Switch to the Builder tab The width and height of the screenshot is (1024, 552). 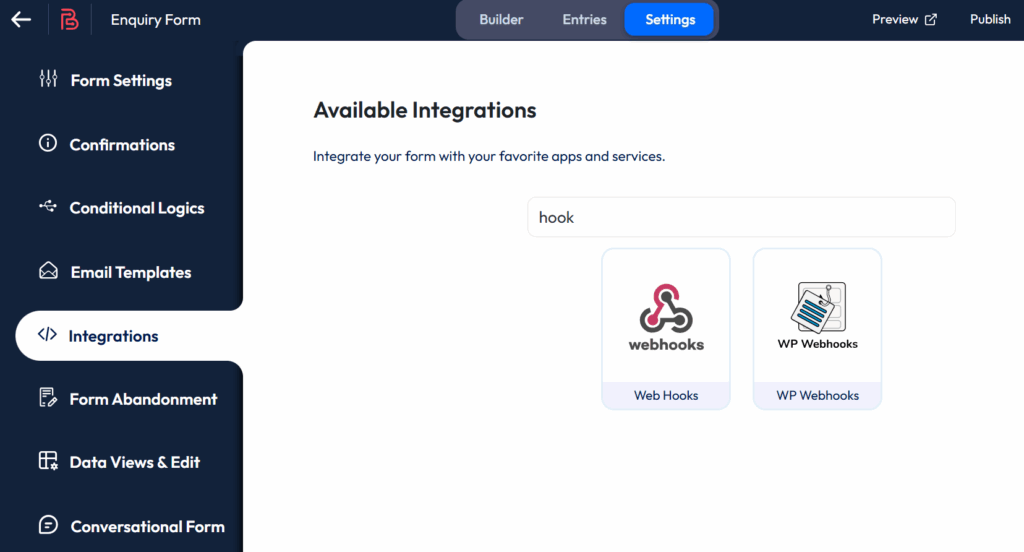[502, 20]
